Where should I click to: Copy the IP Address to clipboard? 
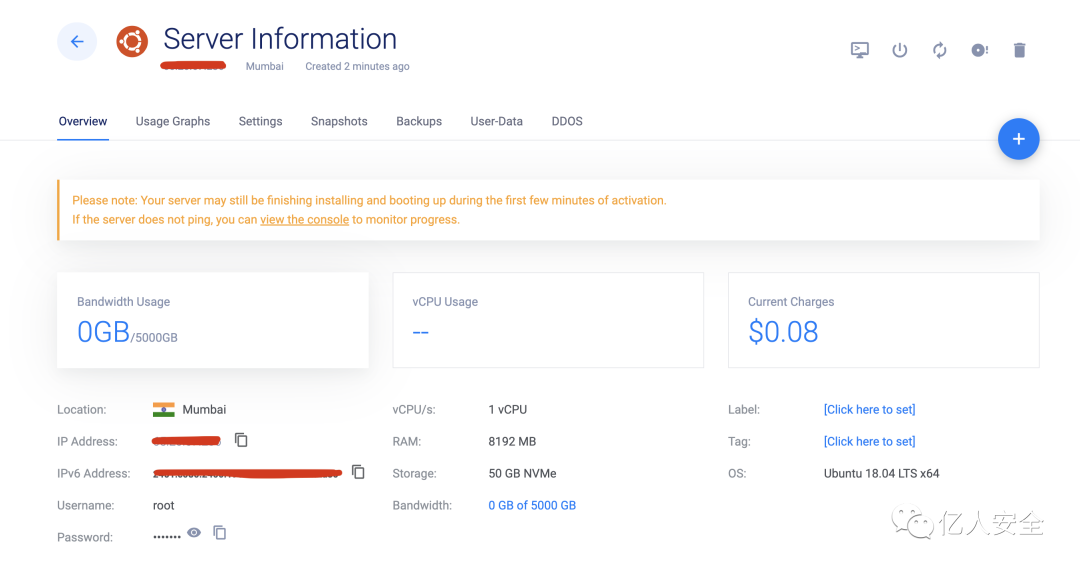[241, 440]
